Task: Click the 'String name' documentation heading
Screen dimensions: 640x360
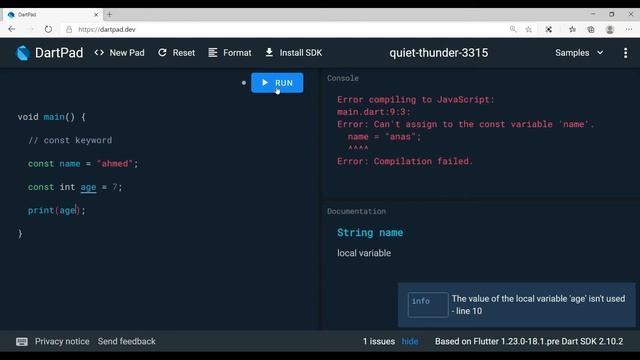Action: click(x=370, y=233)
